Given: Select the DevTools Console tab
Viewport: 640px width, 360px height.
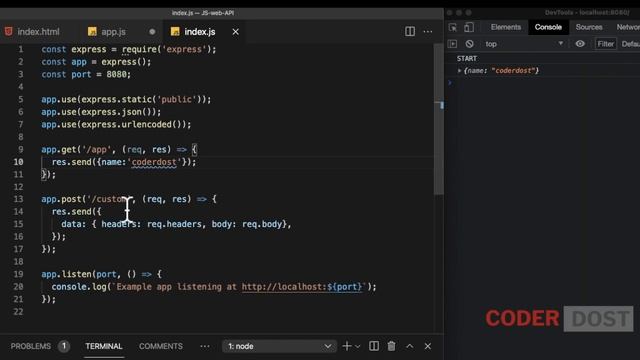Looking at the screenshot, I should [548, 27].
